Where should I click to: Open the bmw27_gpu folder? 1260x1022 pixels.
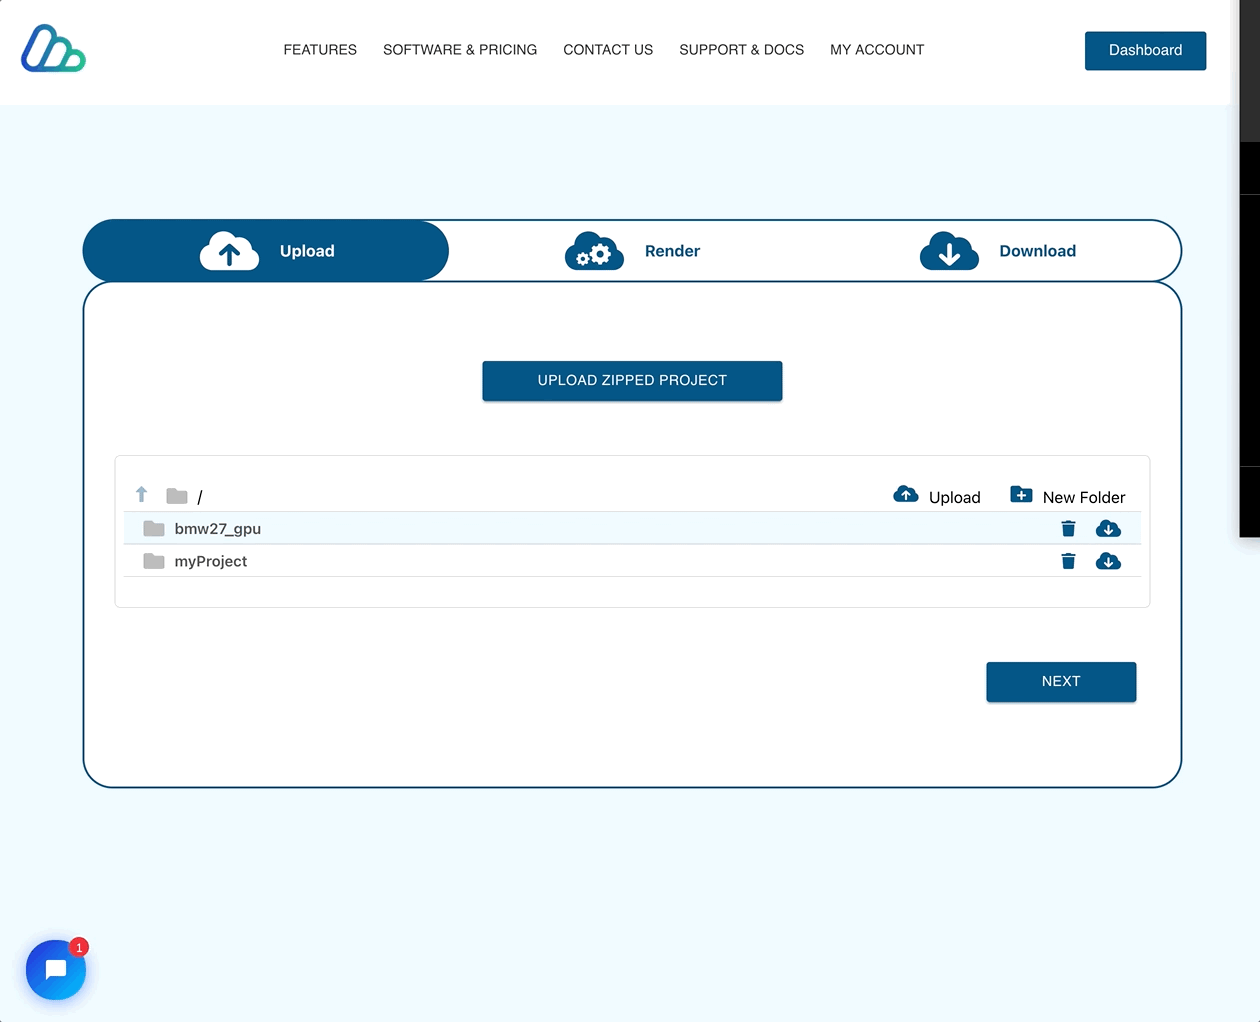[x=217, y=529]
